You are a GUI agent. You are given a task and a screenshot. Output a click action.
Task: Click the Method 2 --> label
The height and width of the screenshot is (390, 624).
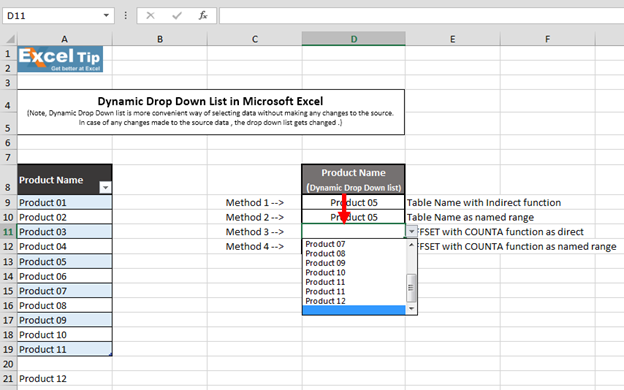coord(255,217)
